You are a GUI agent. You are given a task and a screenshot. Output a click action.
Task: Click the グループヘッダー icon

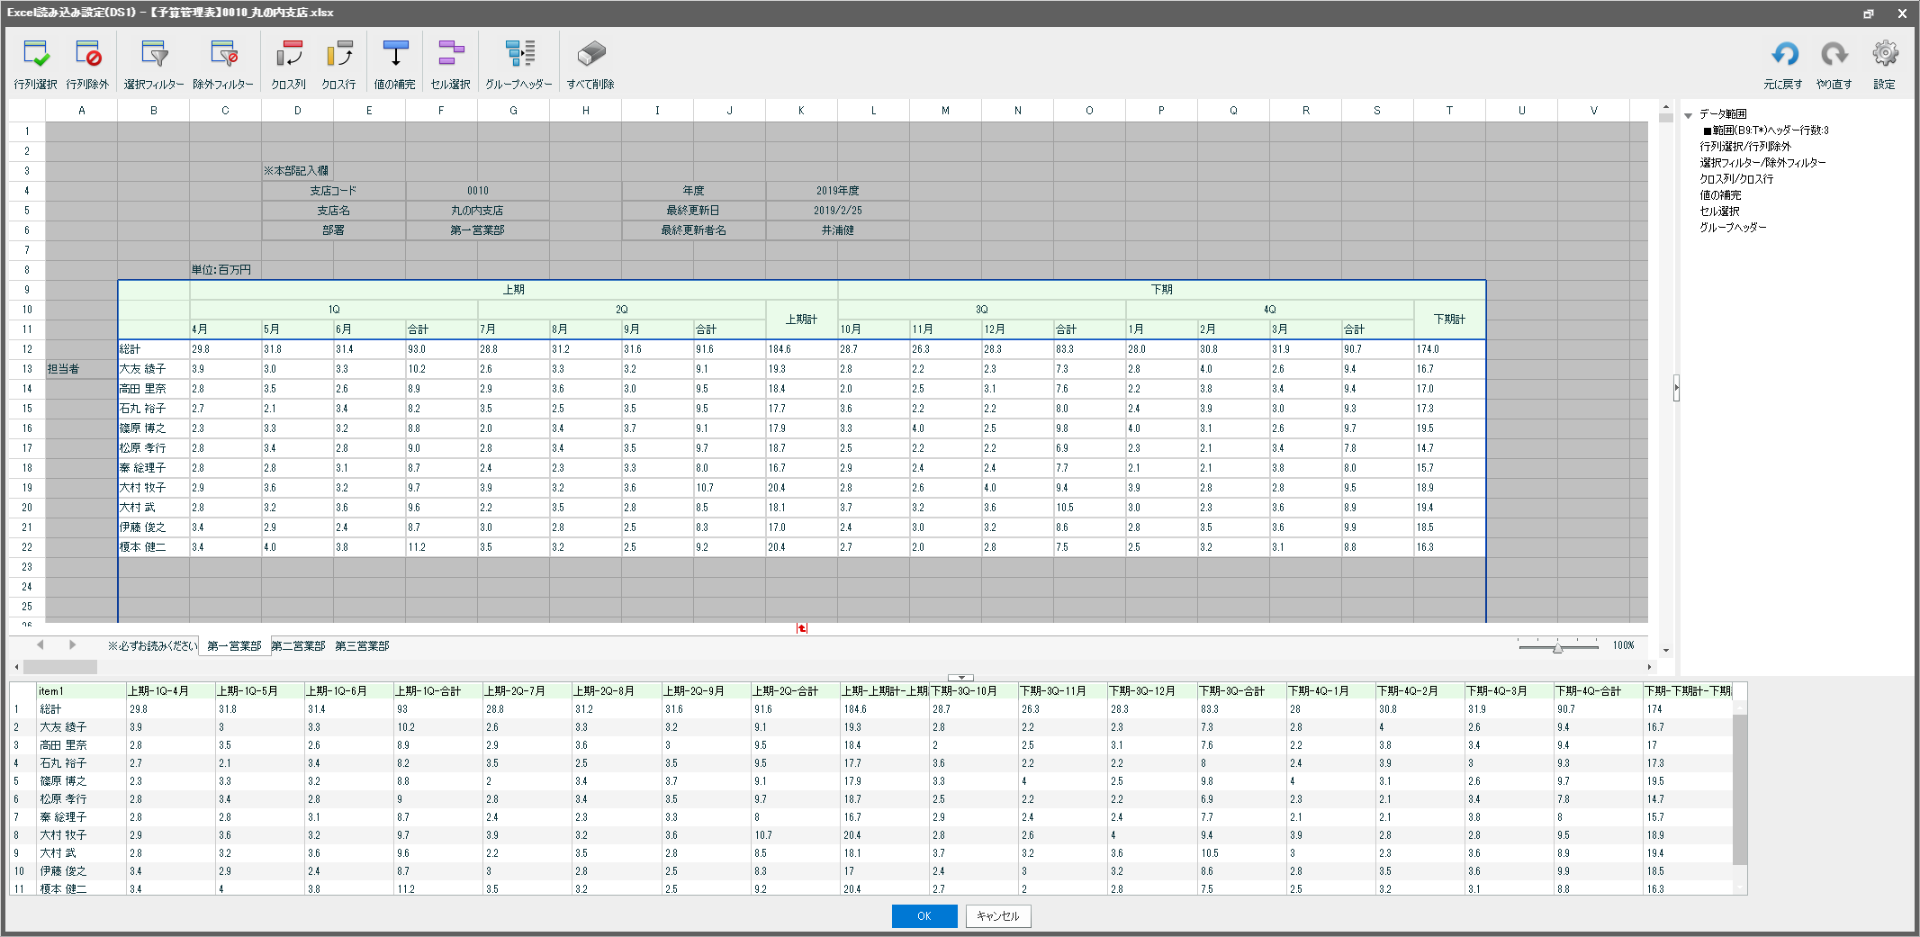(x=519, y=55)
